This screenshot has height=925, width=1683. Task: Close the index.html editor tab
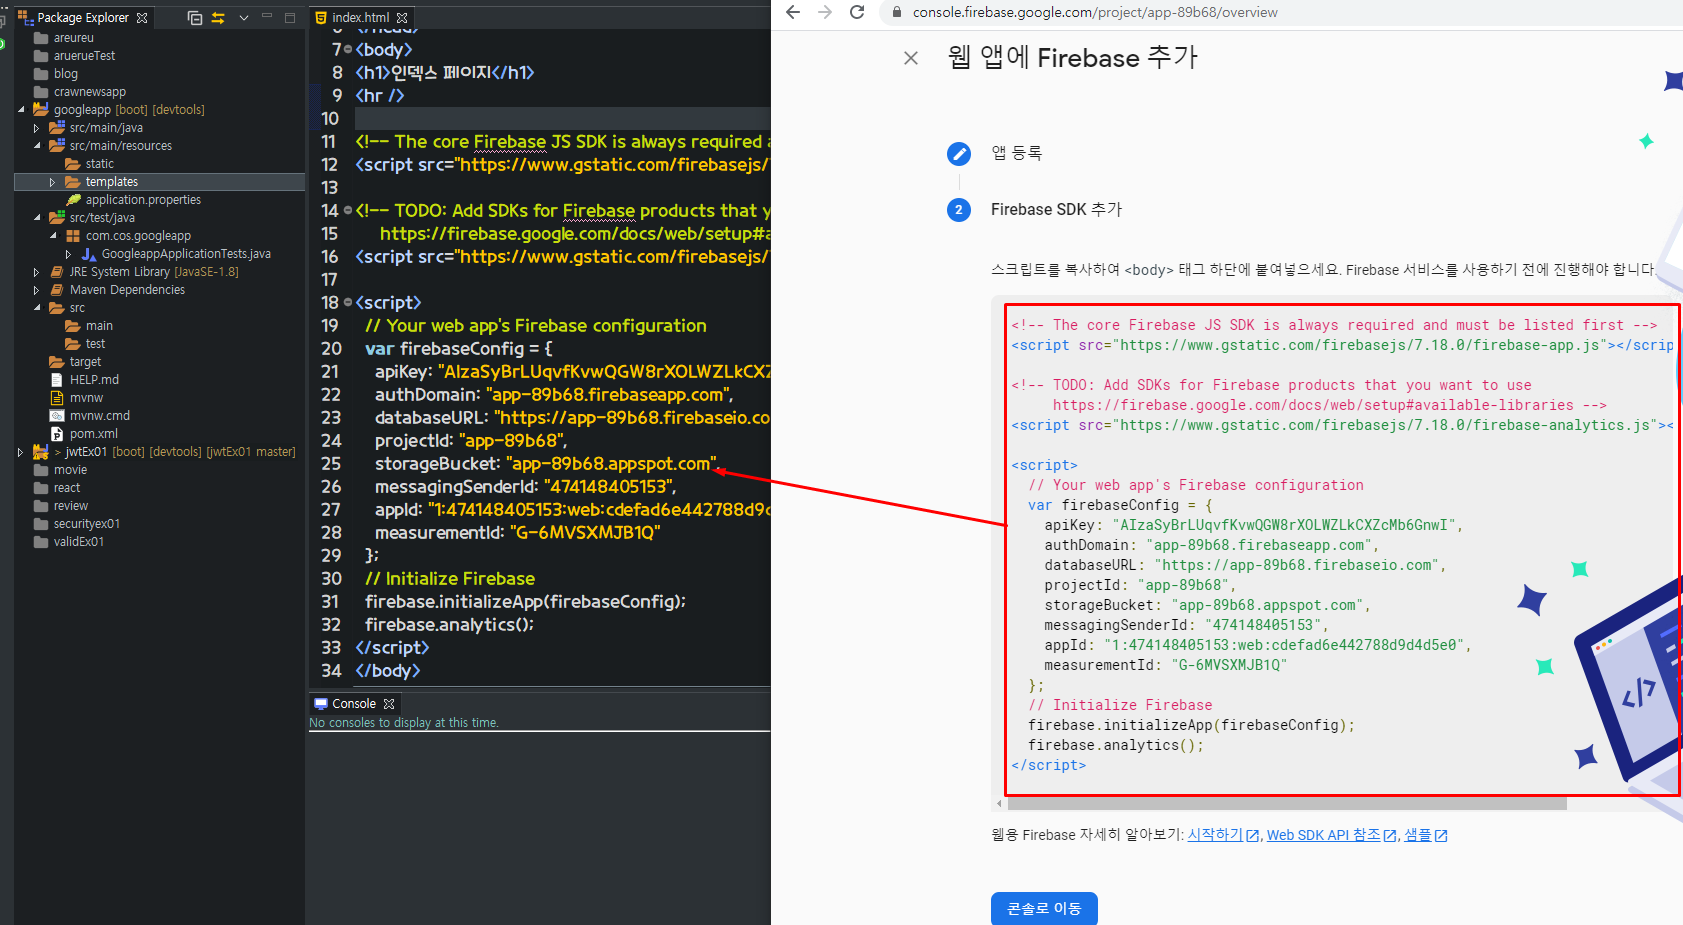(x=402, y=18)
